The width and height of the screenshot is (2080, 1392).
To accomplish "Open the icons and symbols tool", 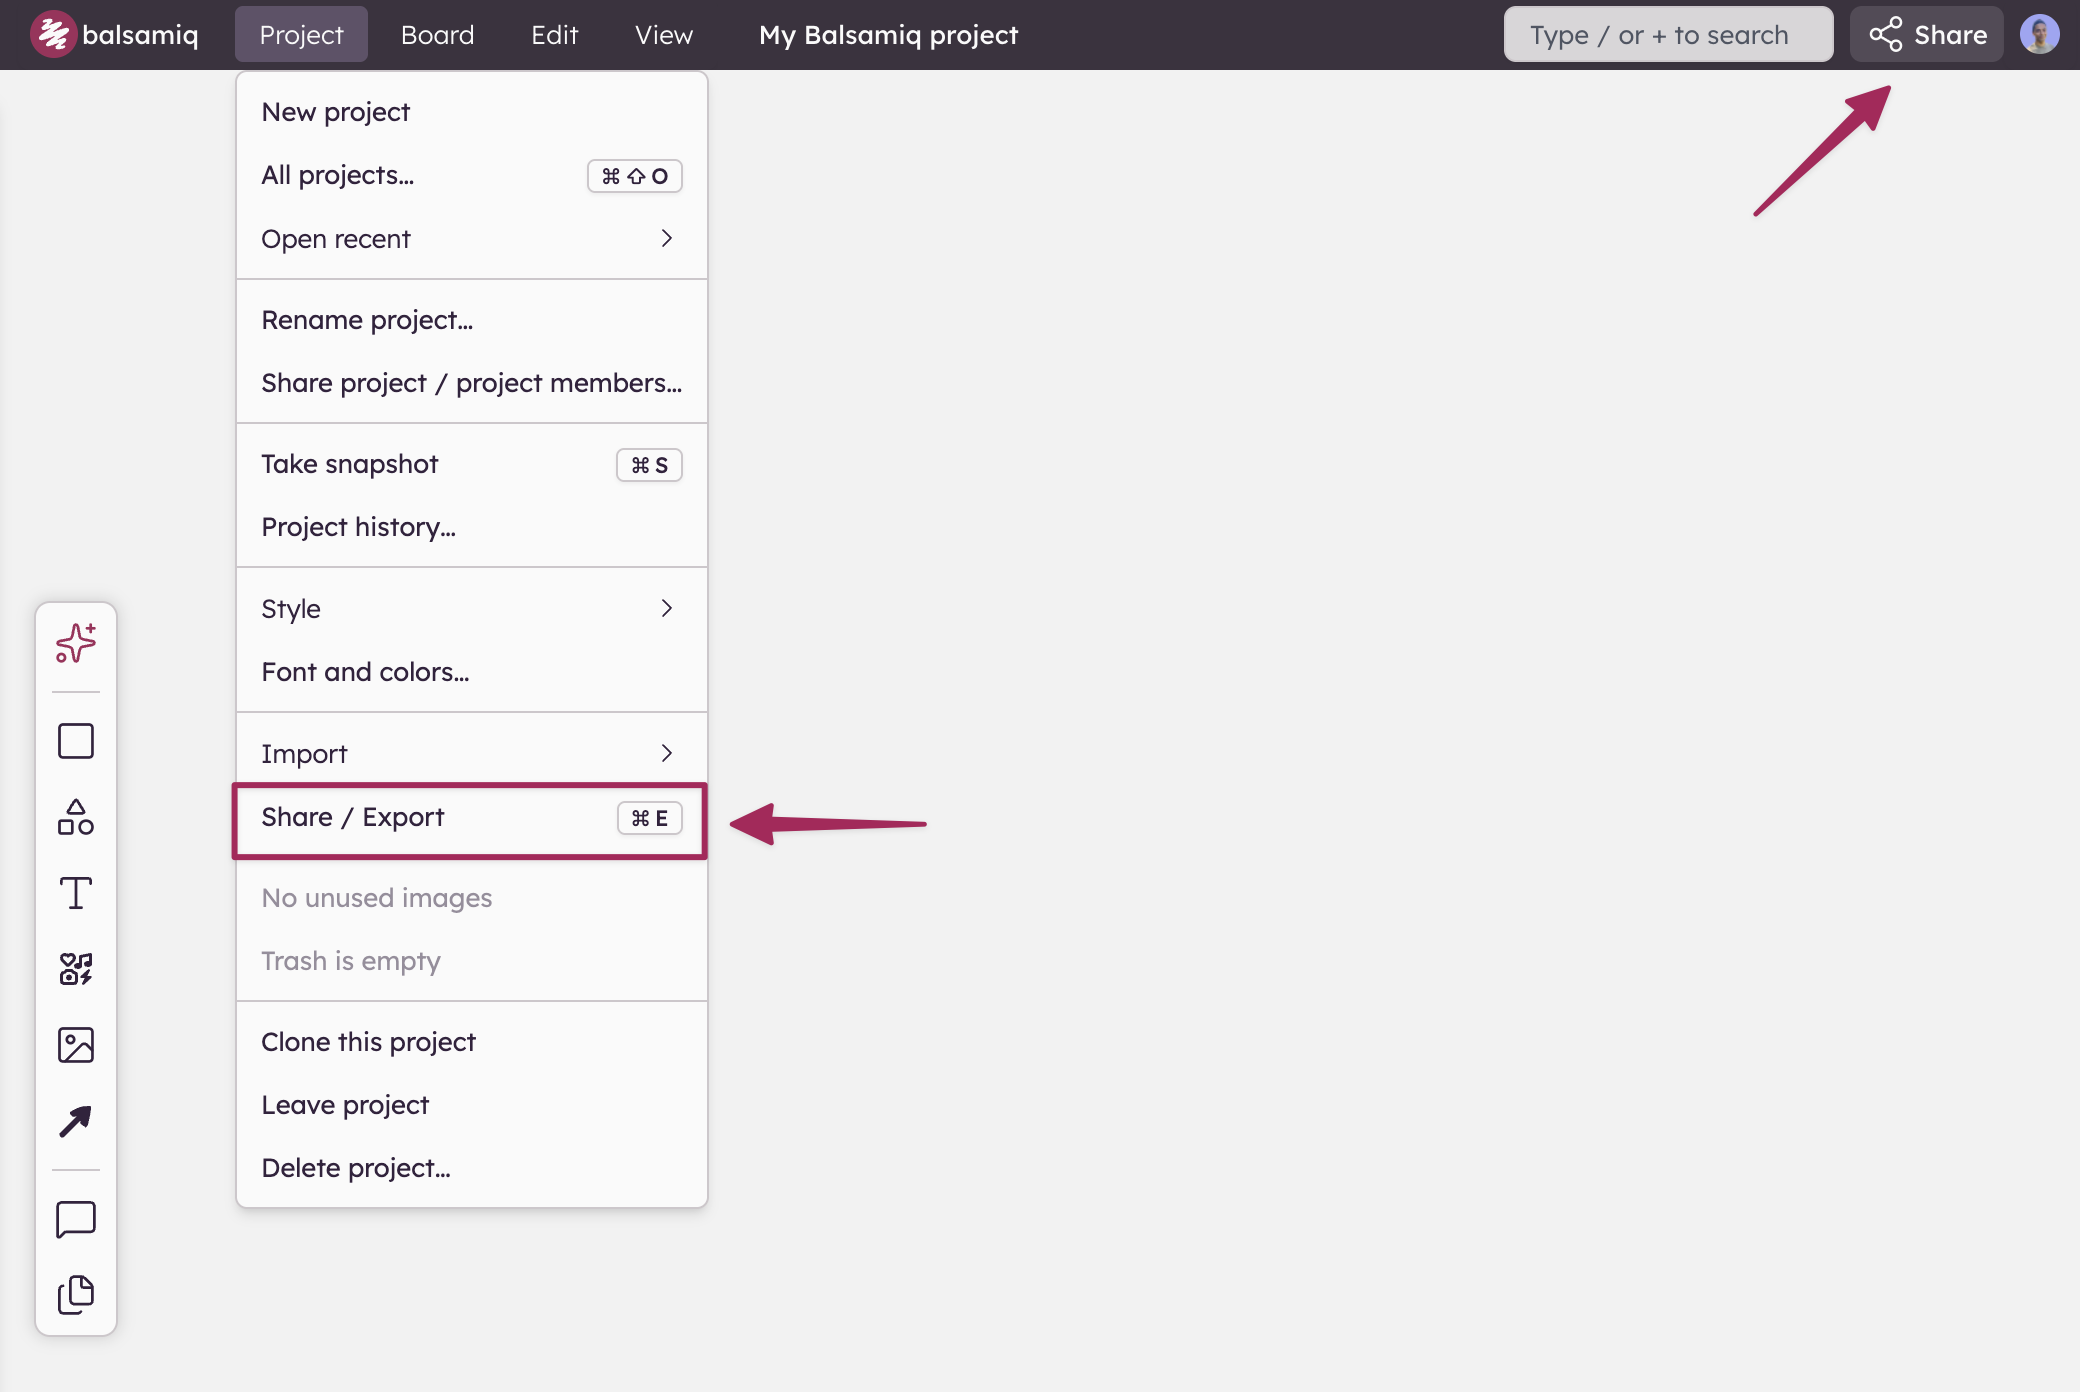I will point(76,969).
